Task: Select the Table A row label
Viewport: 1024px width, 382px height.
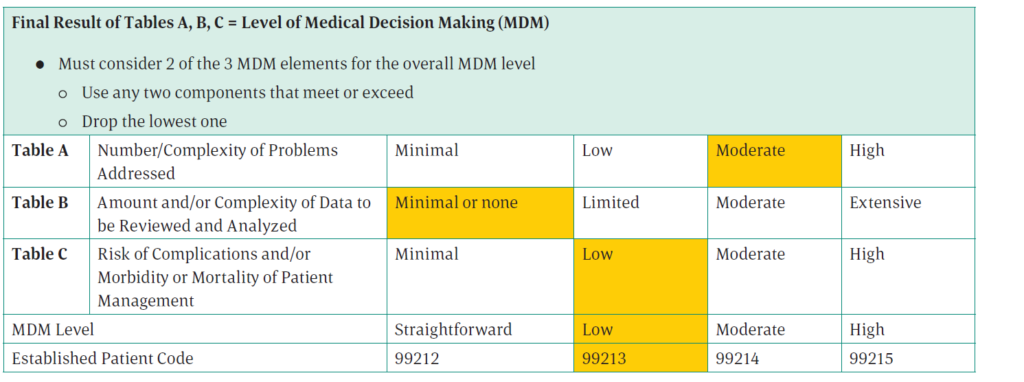Action: point(40,151)
